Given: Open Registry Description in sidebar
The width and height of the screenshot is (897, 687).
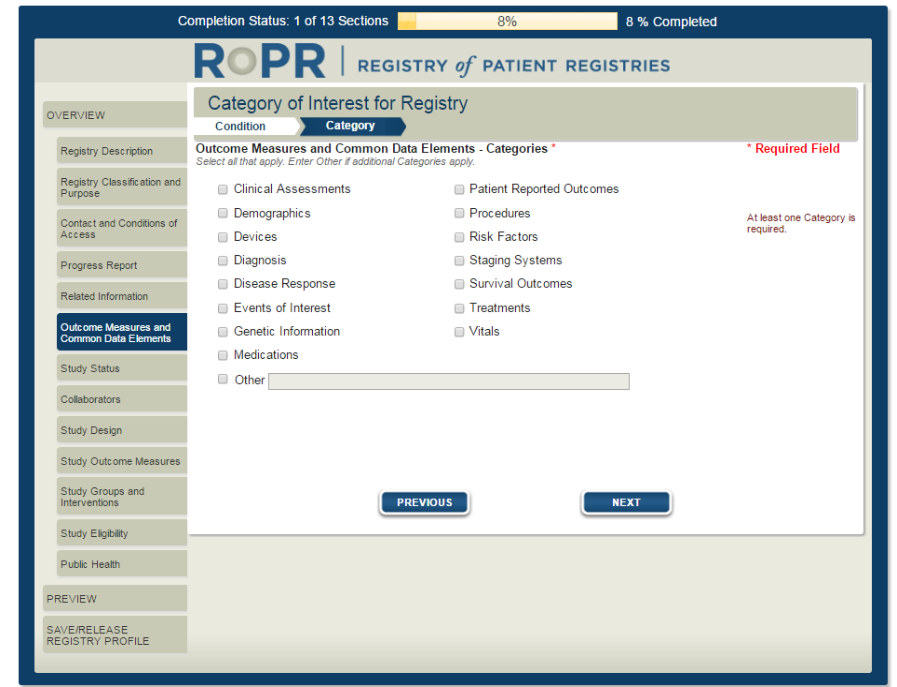Looking at the screenshot, I should 122,151.
